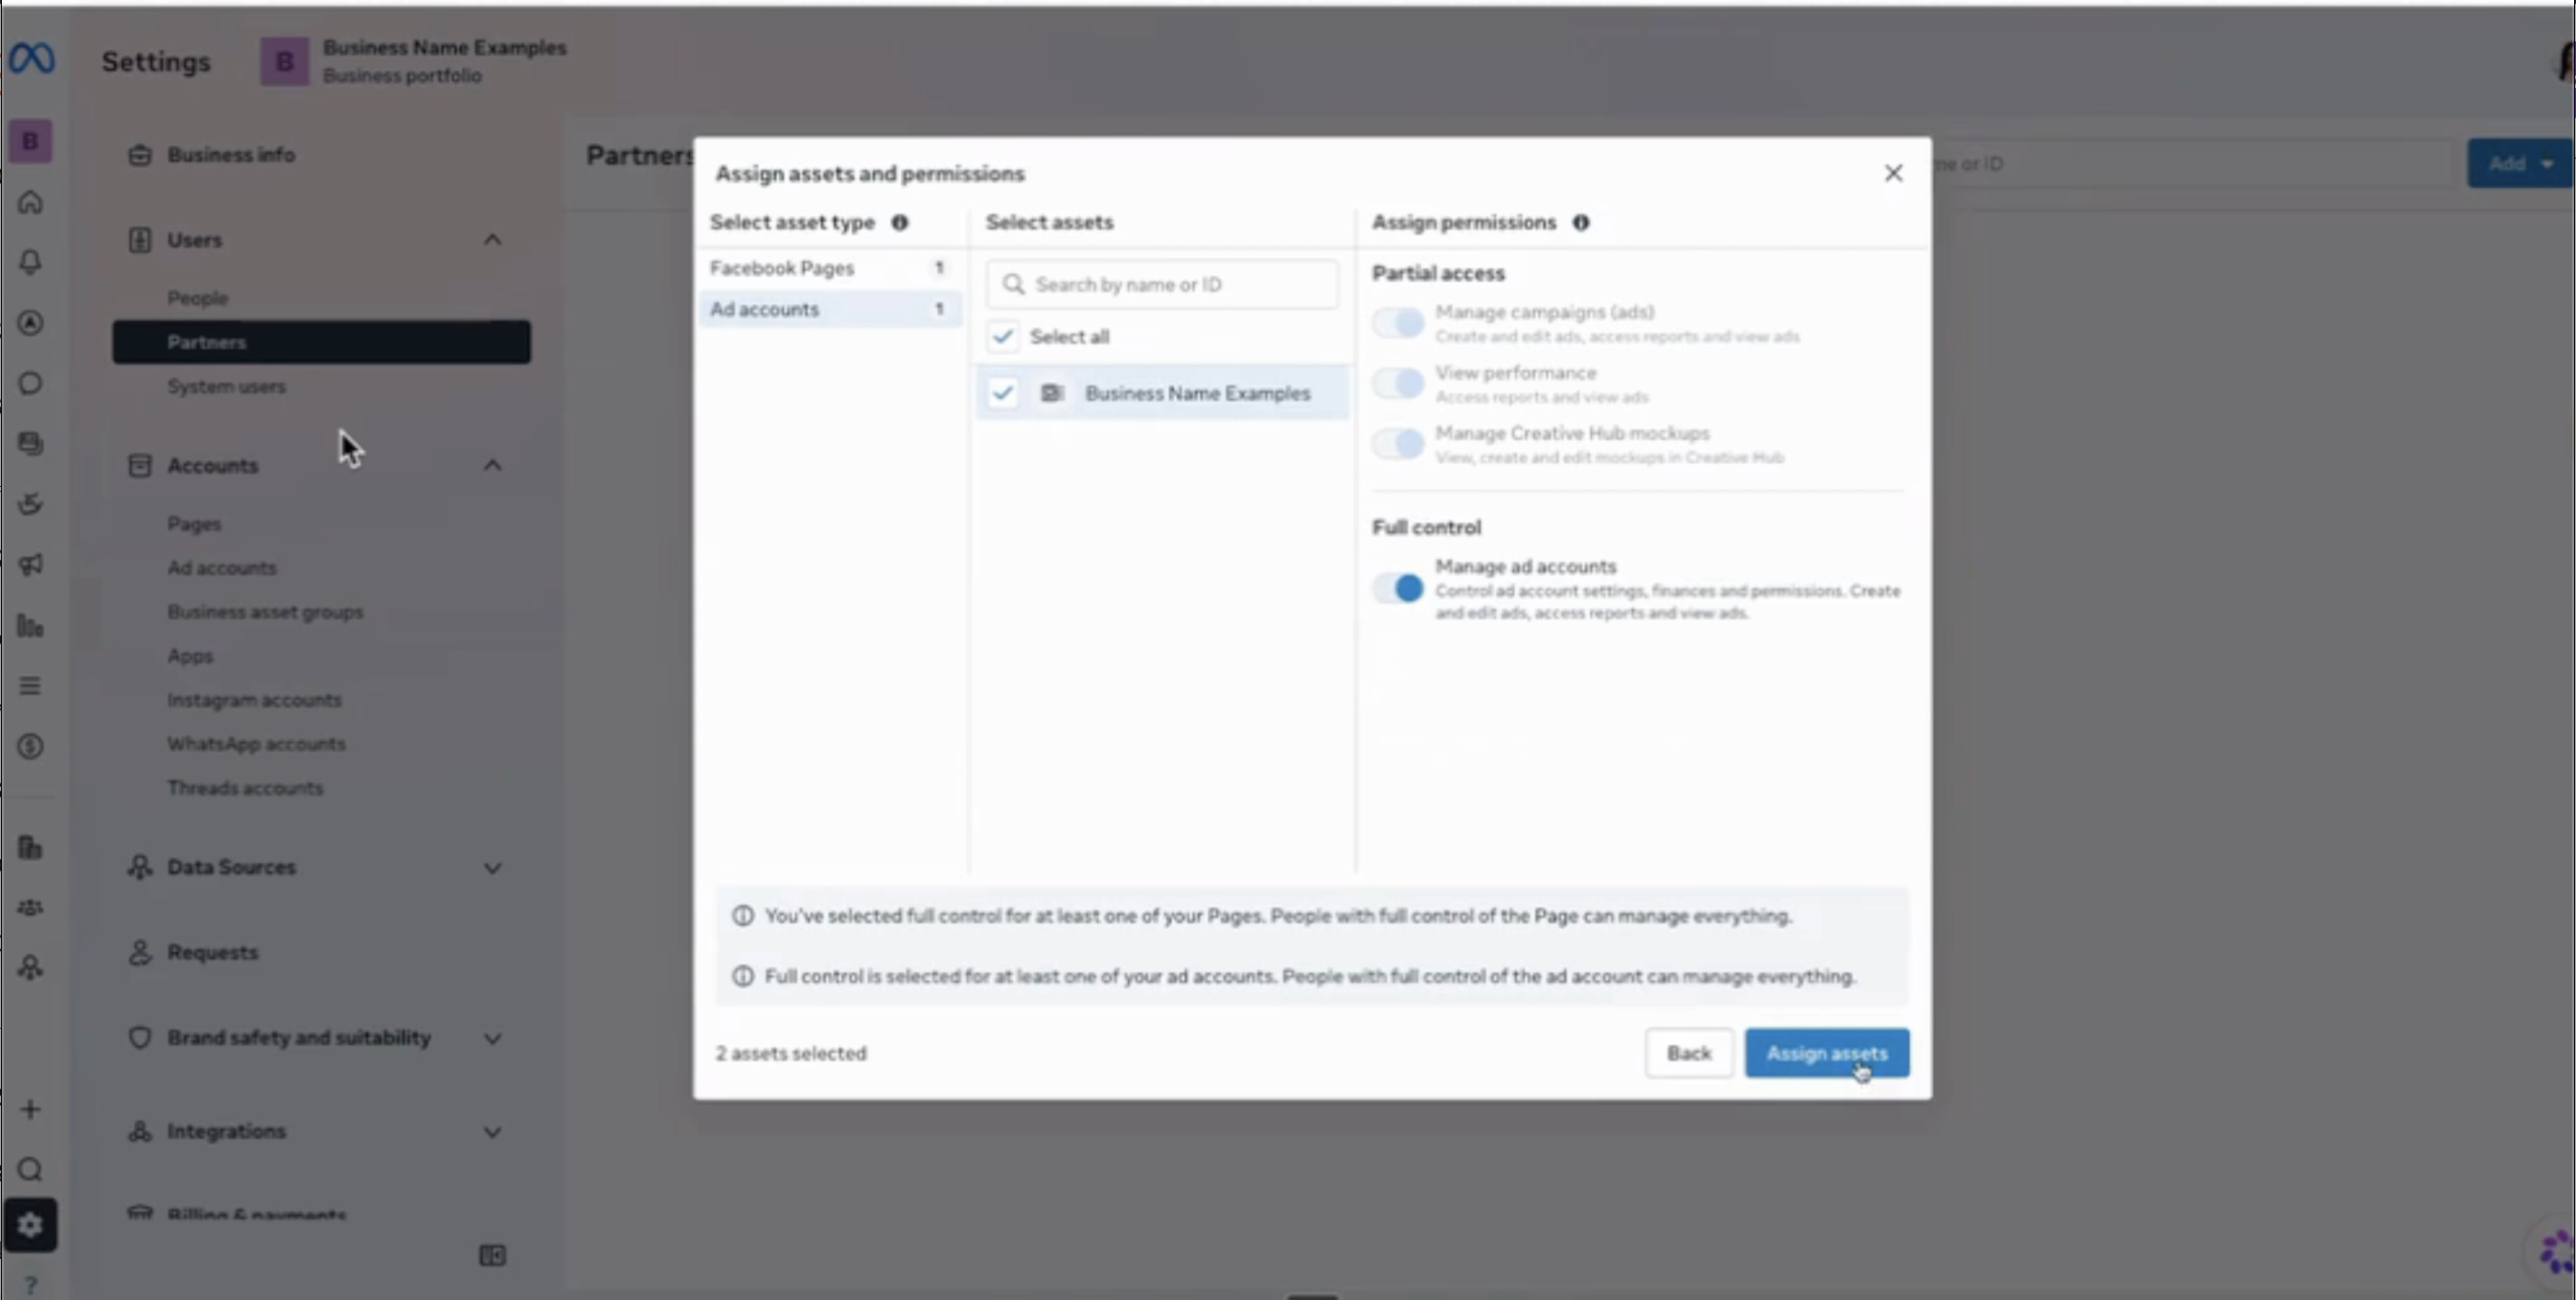Click the speech bubble icon in rail
The width and height of the screenshot is (2576, 1300).
coord(30,383)
